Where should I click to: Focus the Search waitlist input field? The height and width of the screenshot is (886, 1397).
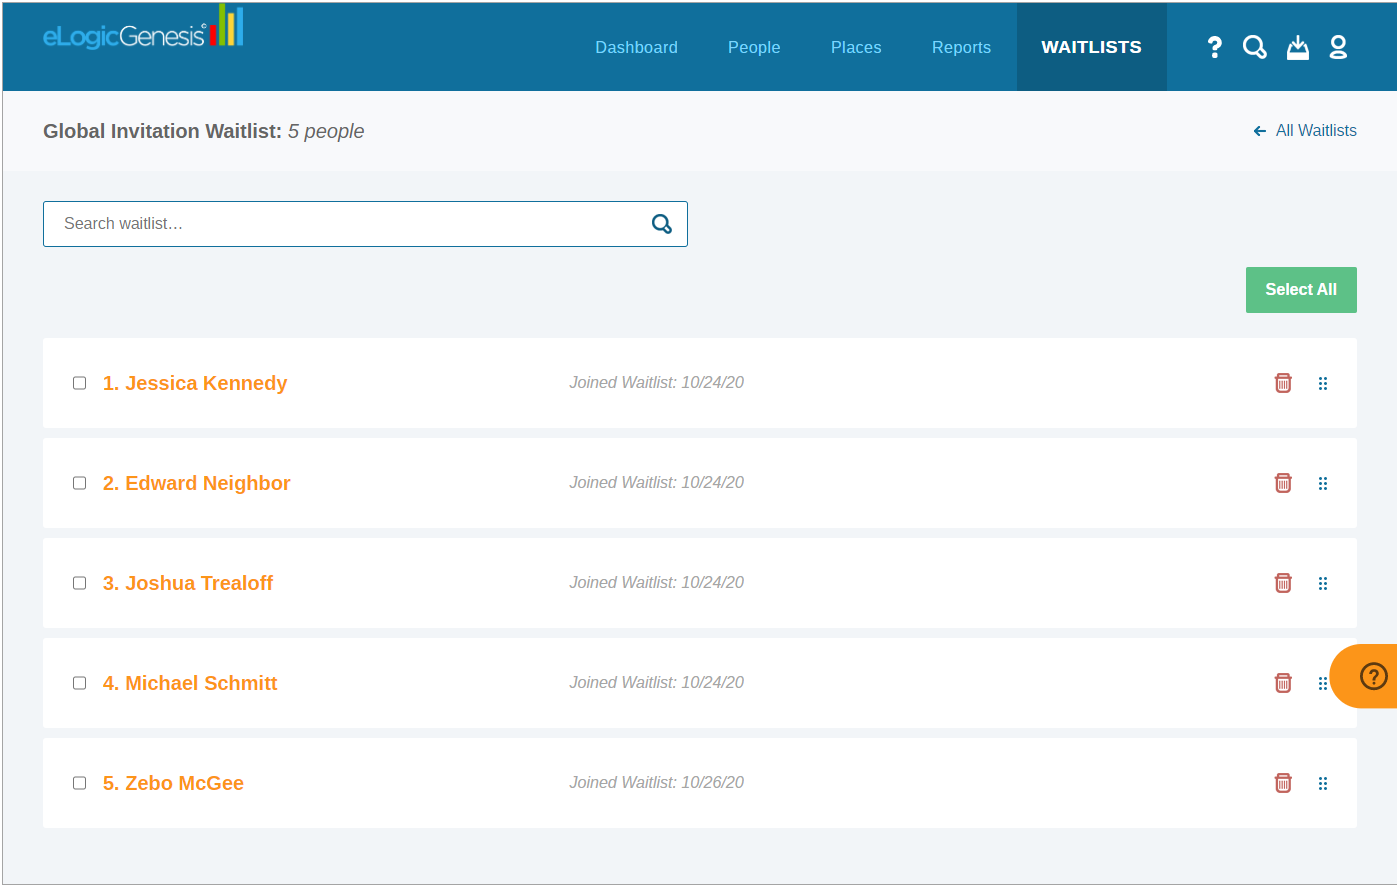tap(365, 224)
